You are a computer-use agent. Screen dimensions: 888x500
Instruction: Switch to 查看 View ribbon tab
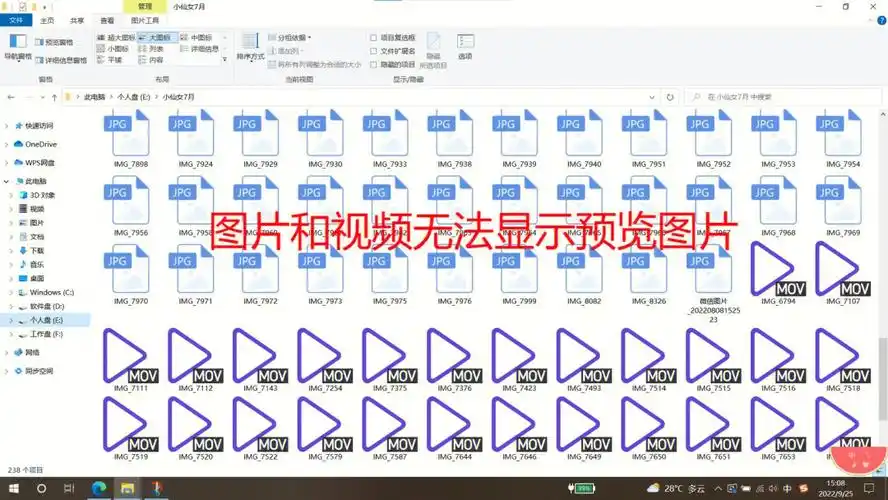coord(107,20)
